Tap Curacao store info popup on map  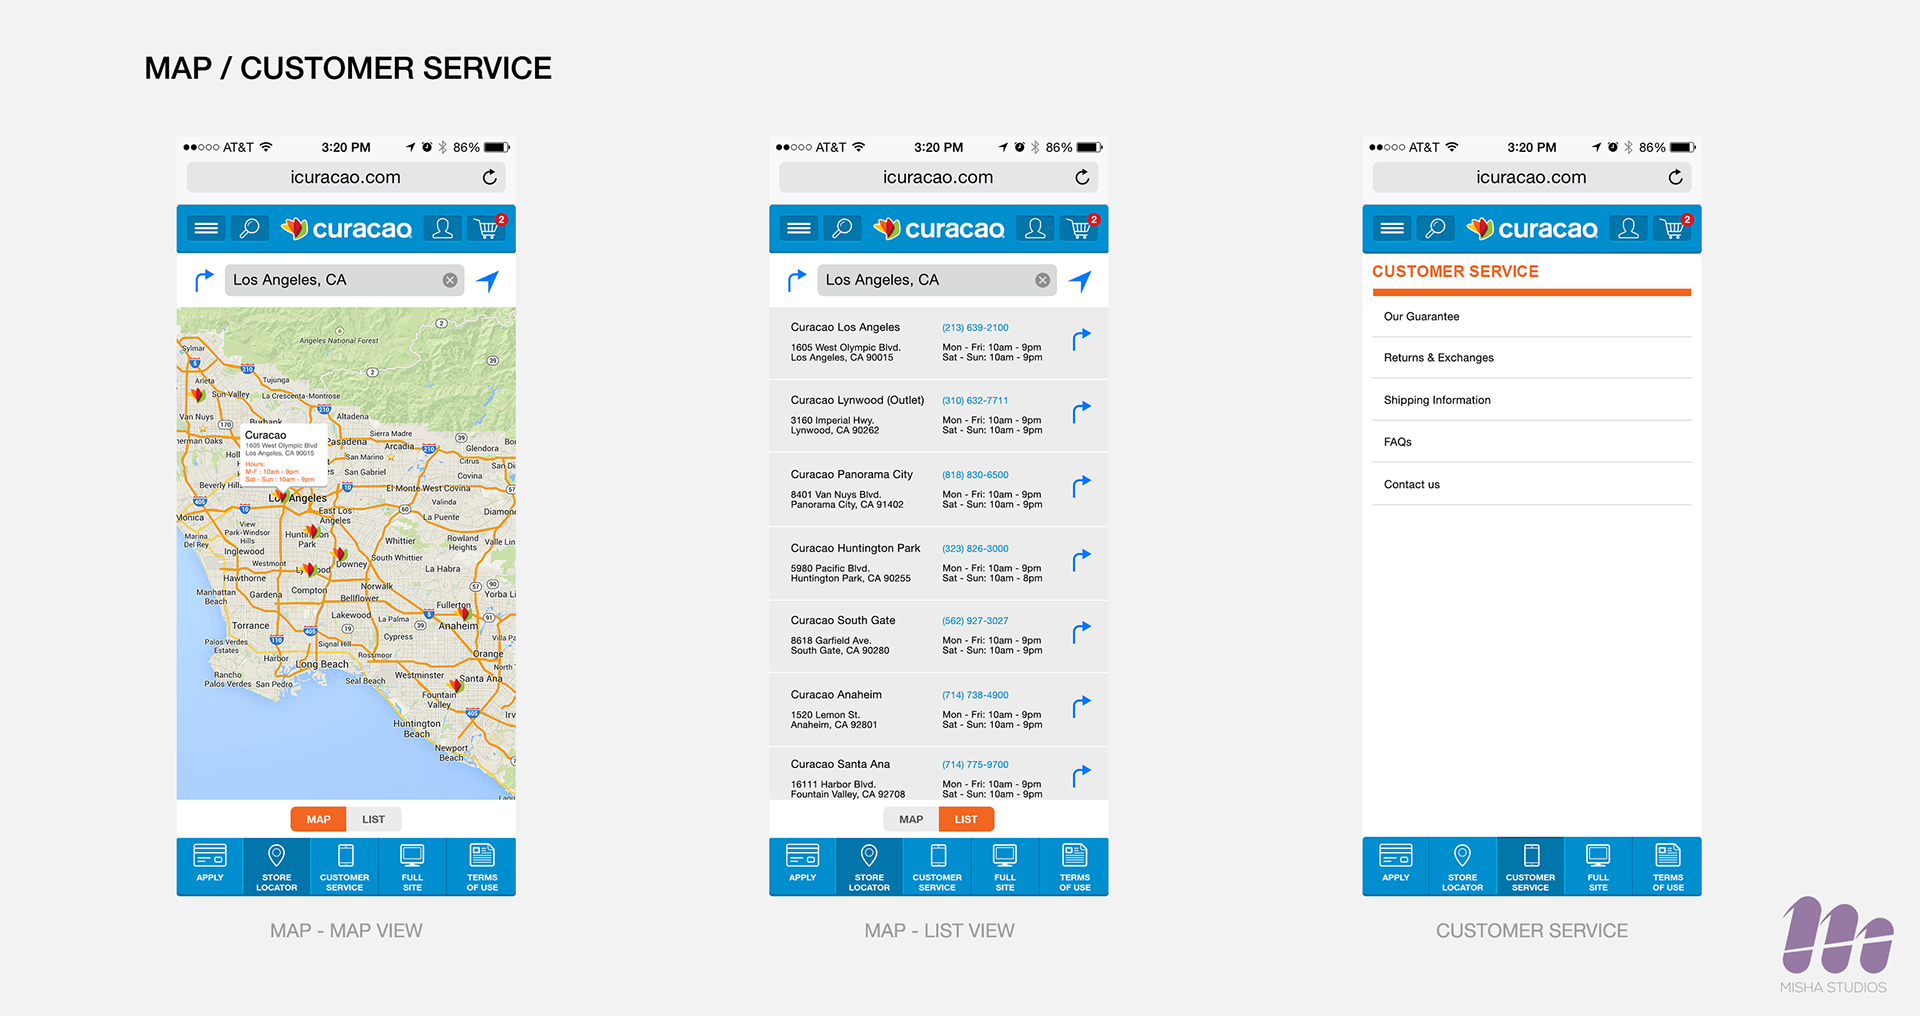[284, 456]
